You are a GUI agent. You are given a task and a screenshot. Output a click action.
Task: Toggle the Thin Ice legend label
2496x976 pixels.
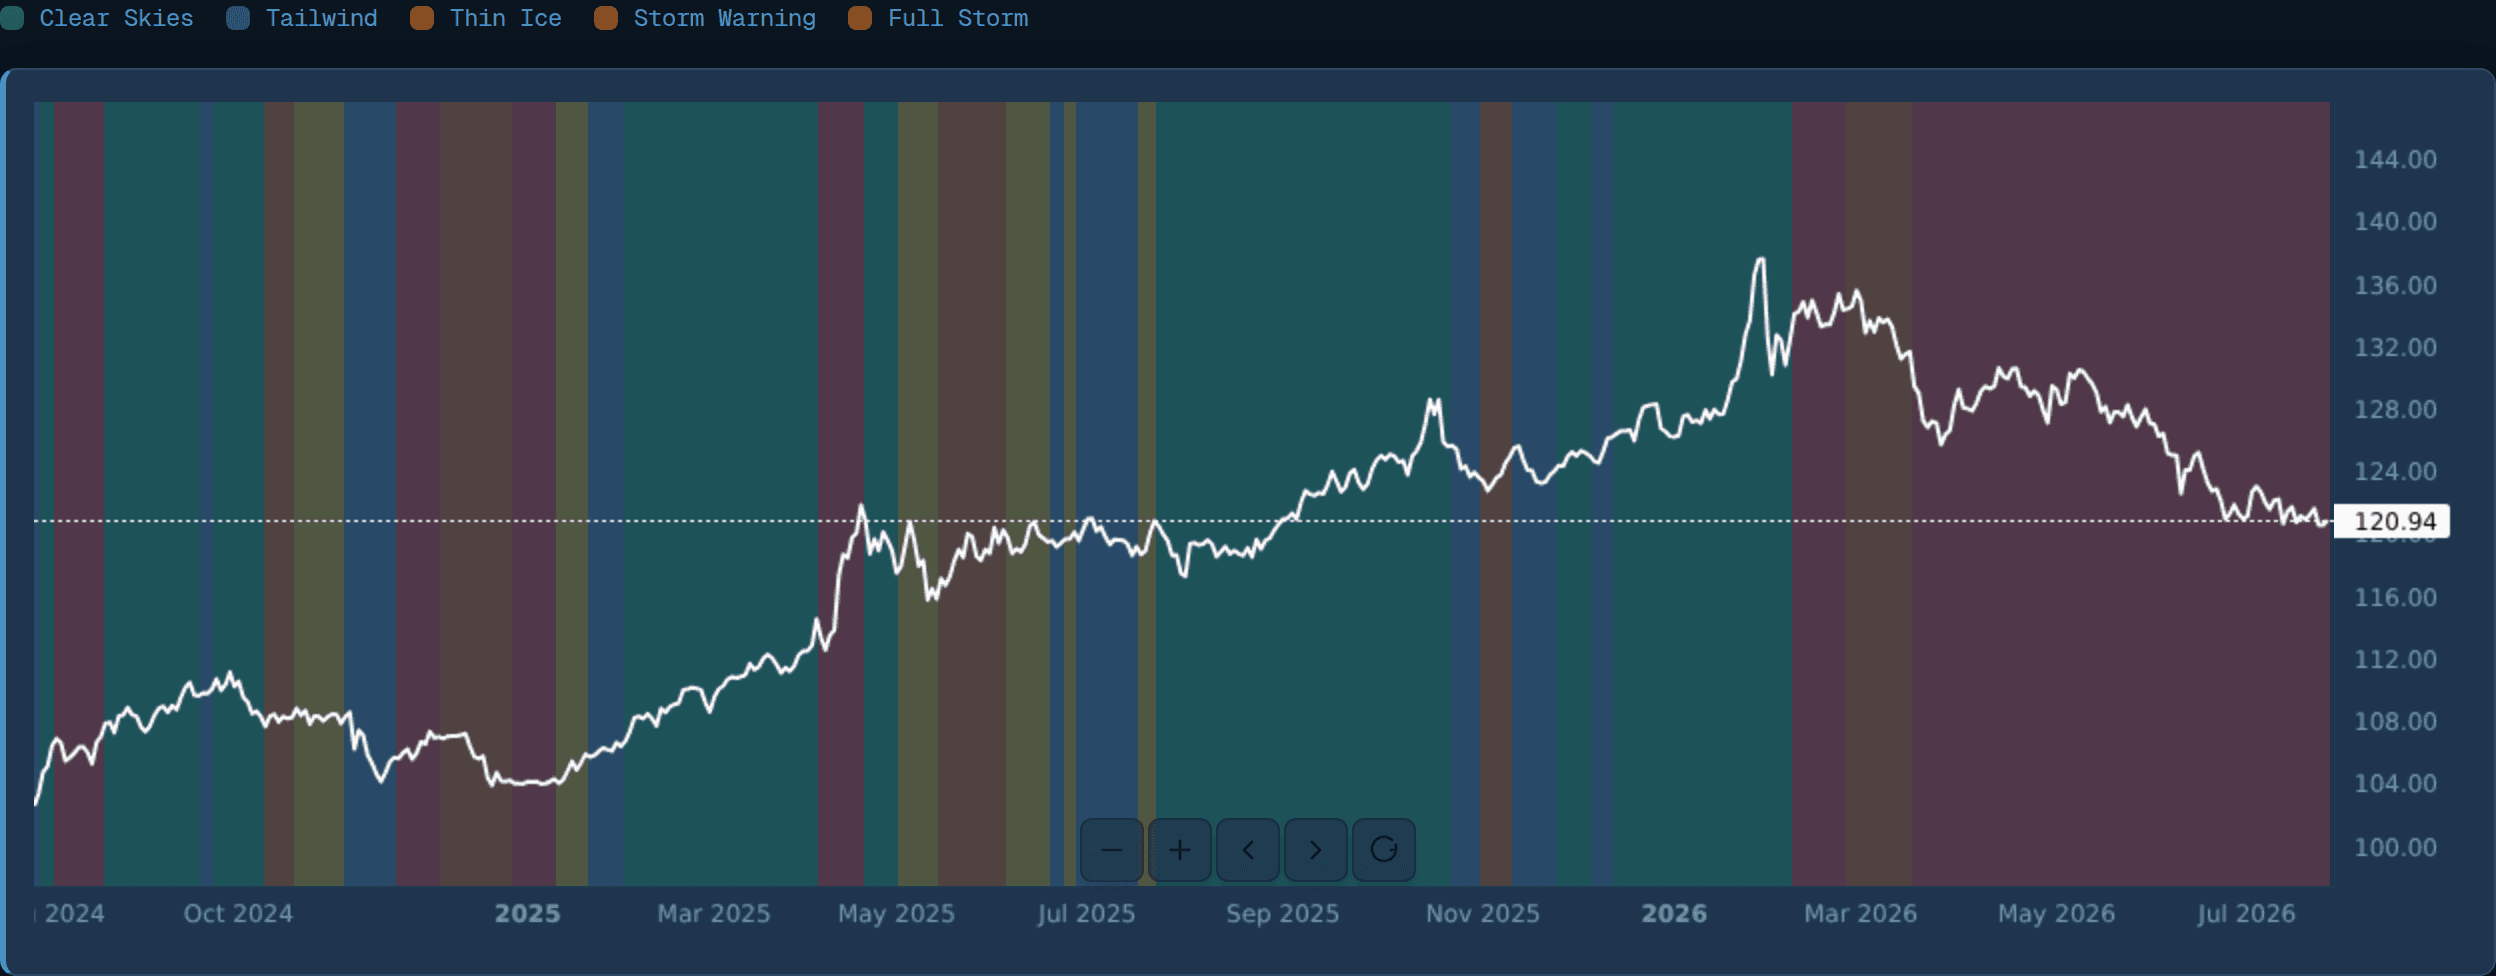tap(506, 18)
